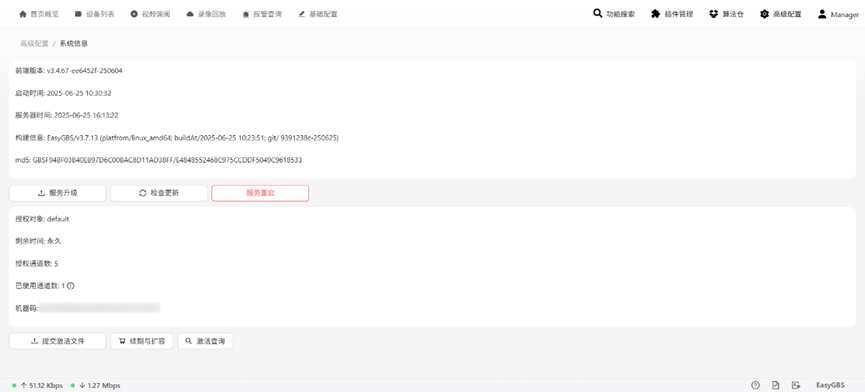Click image settings icon in status bar
Viewport: 865px width, 392px height.
tap(795, 385)
